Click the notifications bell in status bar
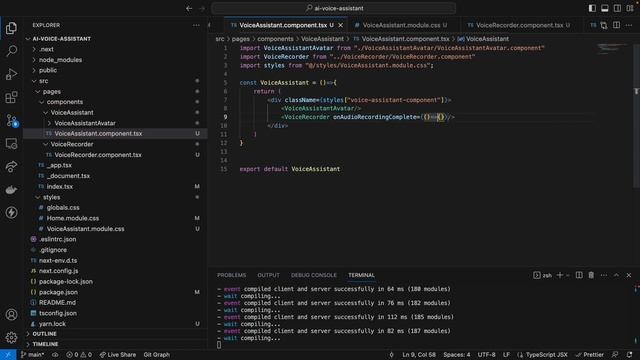 pos(629,355)
